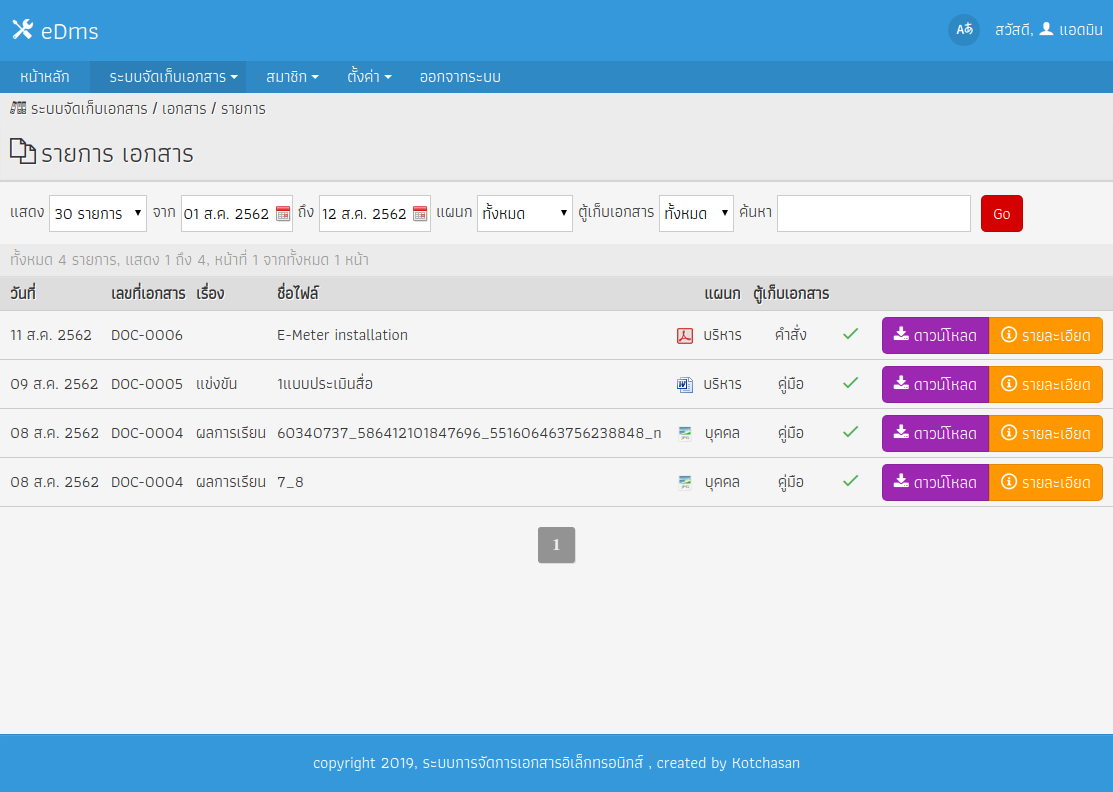This screenshot has width=1113, height=792.
Task: Click the font-size adjustment icon in the header
Action: pyautogui.click(x=964, y=30)
